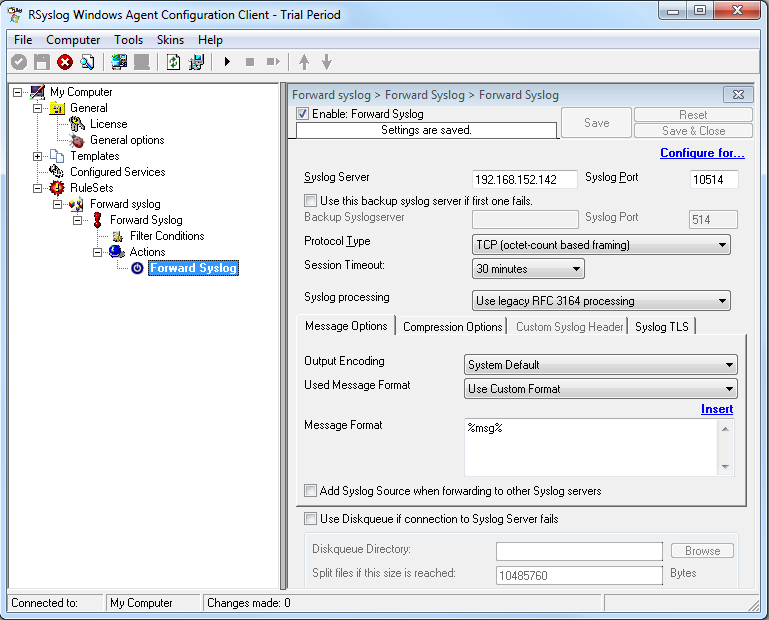Collapse the RuleSets tree node
Viewport: 769px width, 620px height.
point(37,188)
